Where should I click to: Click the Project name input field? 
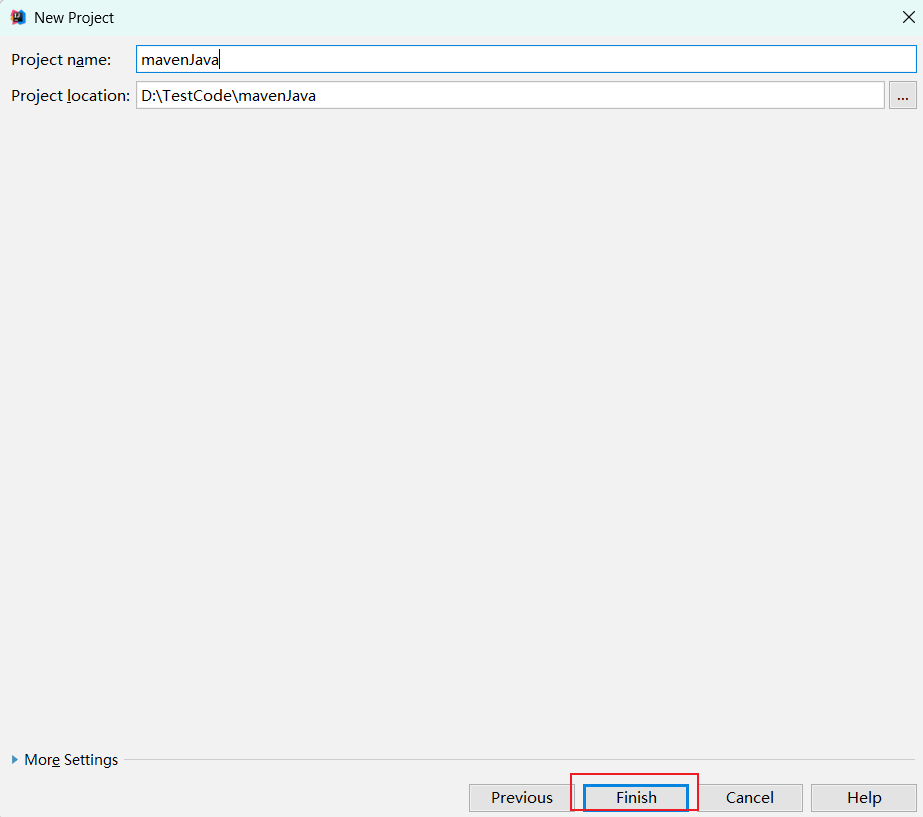[x=526, y=59]
